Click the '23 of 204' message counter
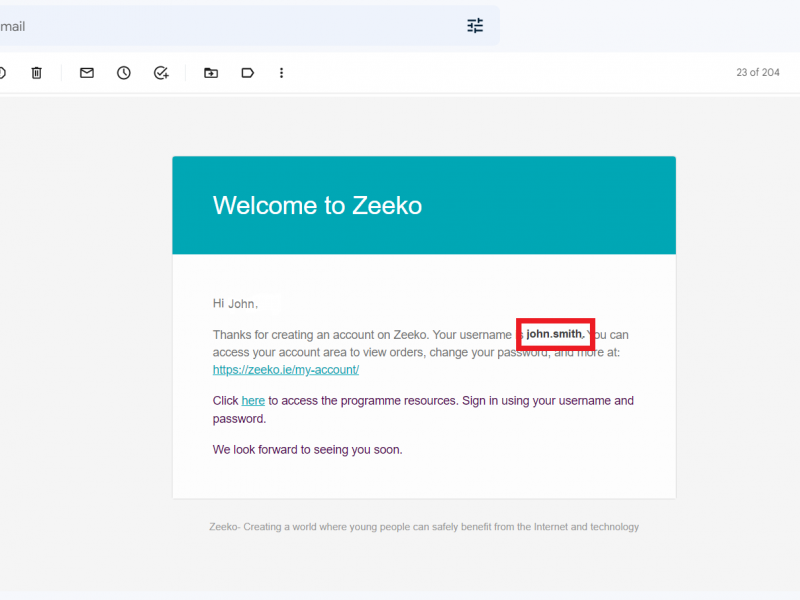 (757, 73)
